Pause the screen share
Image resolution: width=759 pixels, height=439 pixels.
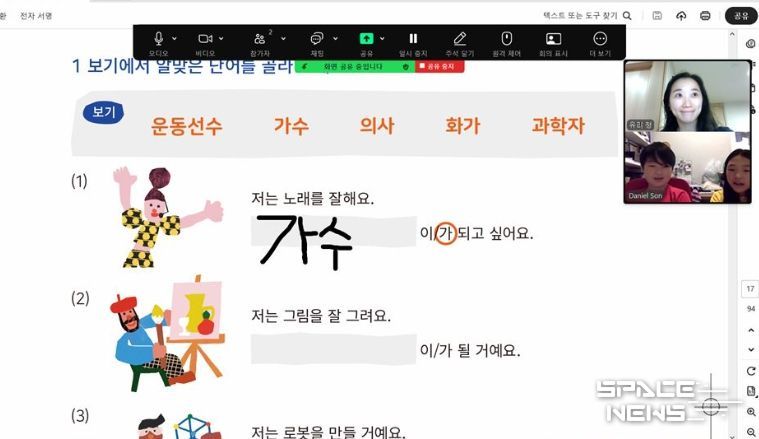coord(413,38)
